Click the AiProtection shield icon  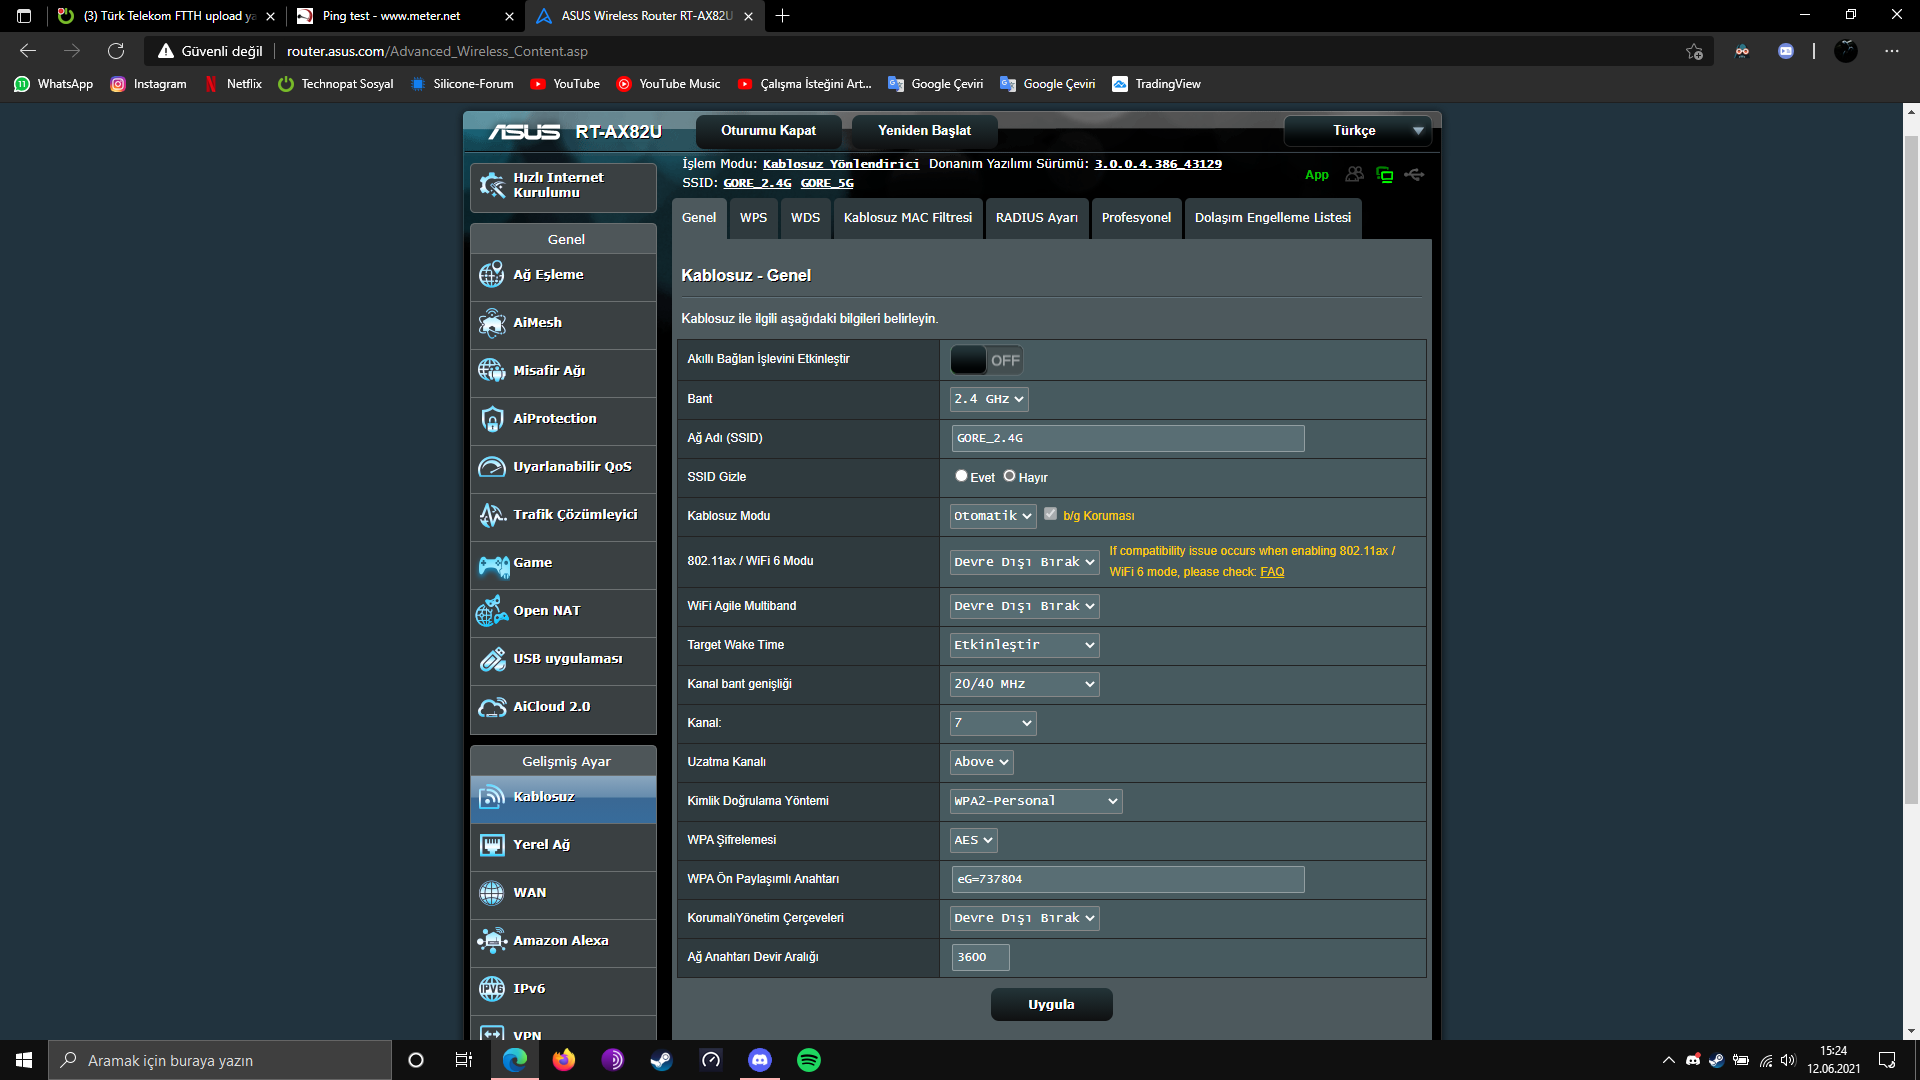491,419
